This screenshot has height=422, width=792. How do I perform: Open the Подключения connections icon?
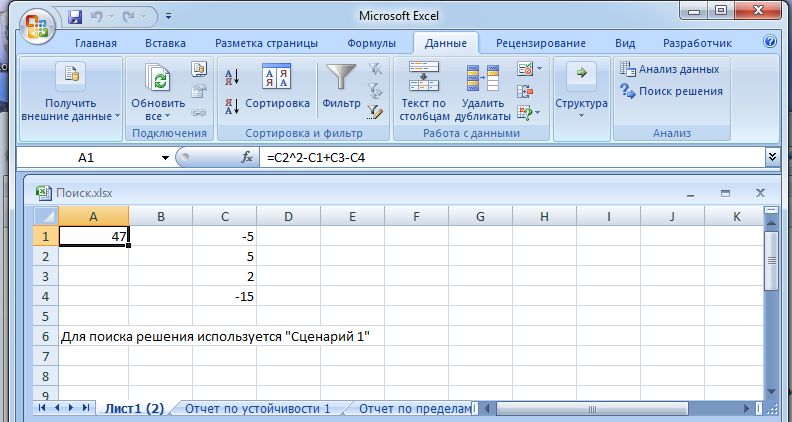199,69
